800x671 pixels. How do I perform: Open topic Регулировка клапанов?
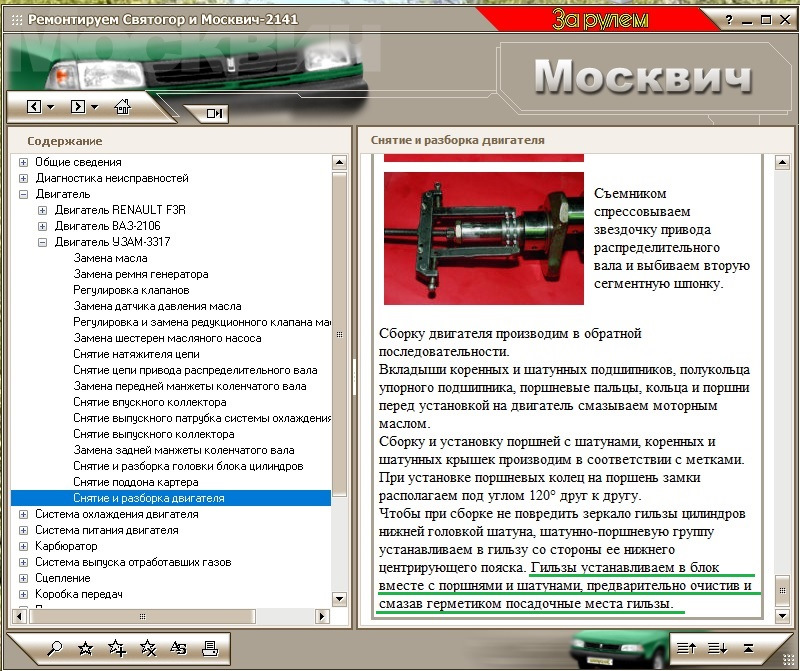click(x=131, y=290)
